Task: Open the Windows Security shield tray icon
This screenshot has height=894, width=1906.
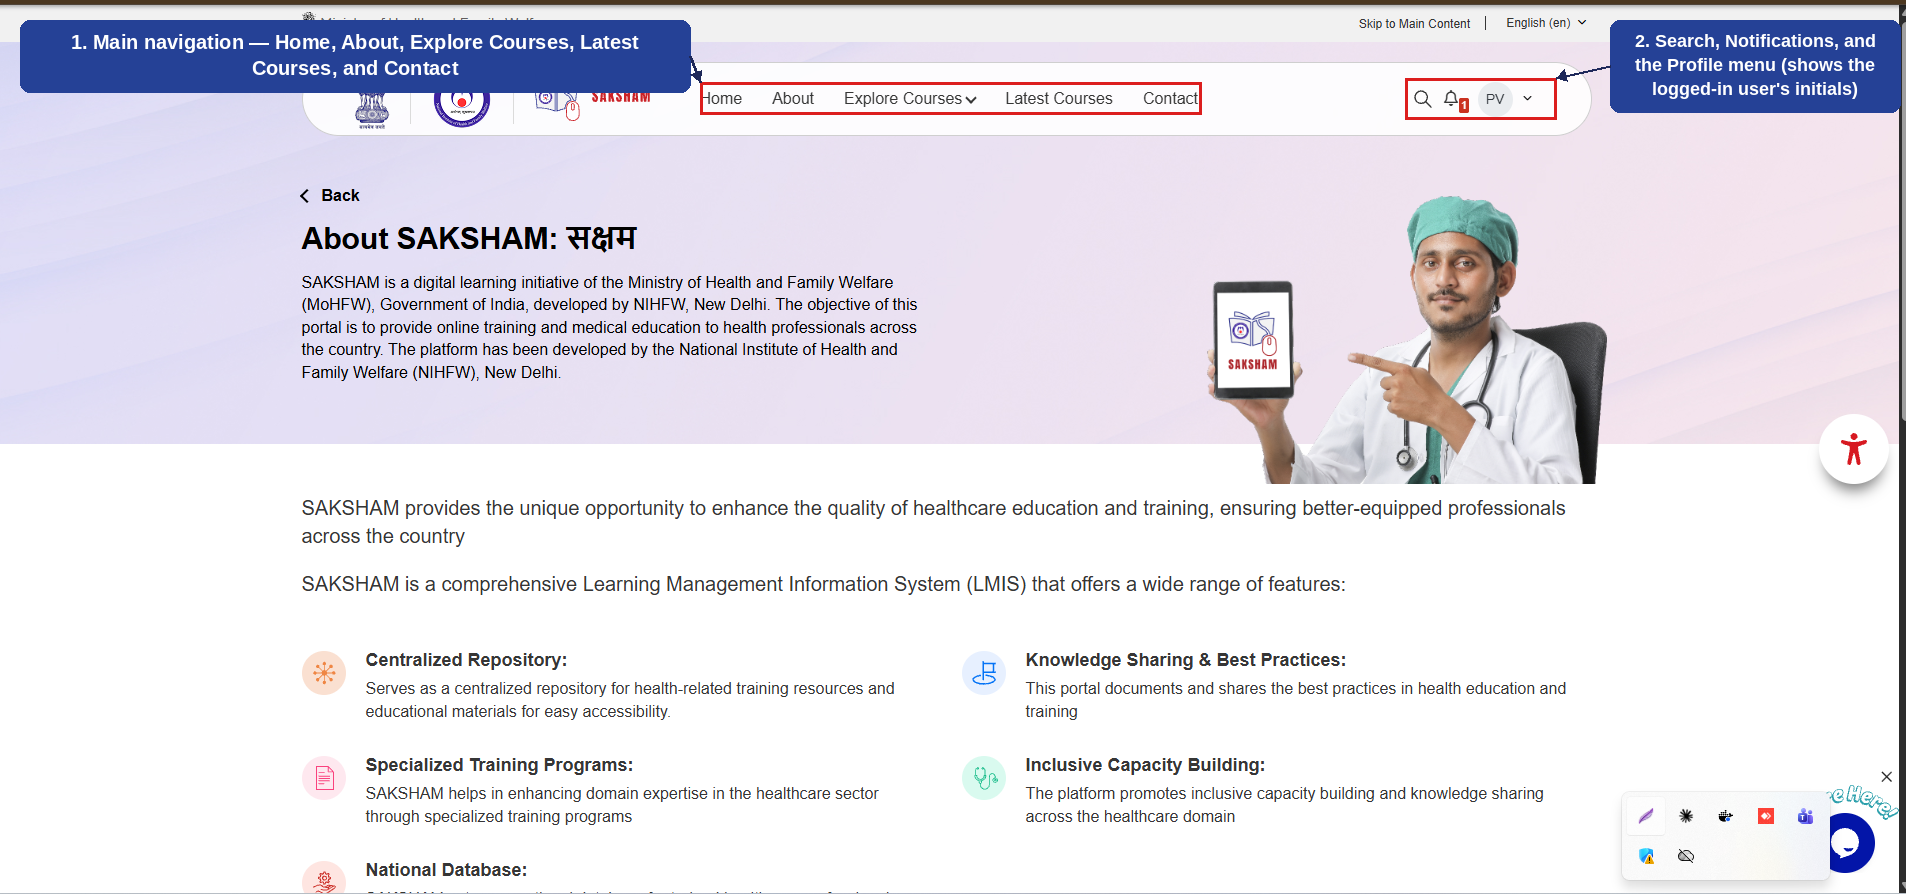Action: pos(1646,856)
